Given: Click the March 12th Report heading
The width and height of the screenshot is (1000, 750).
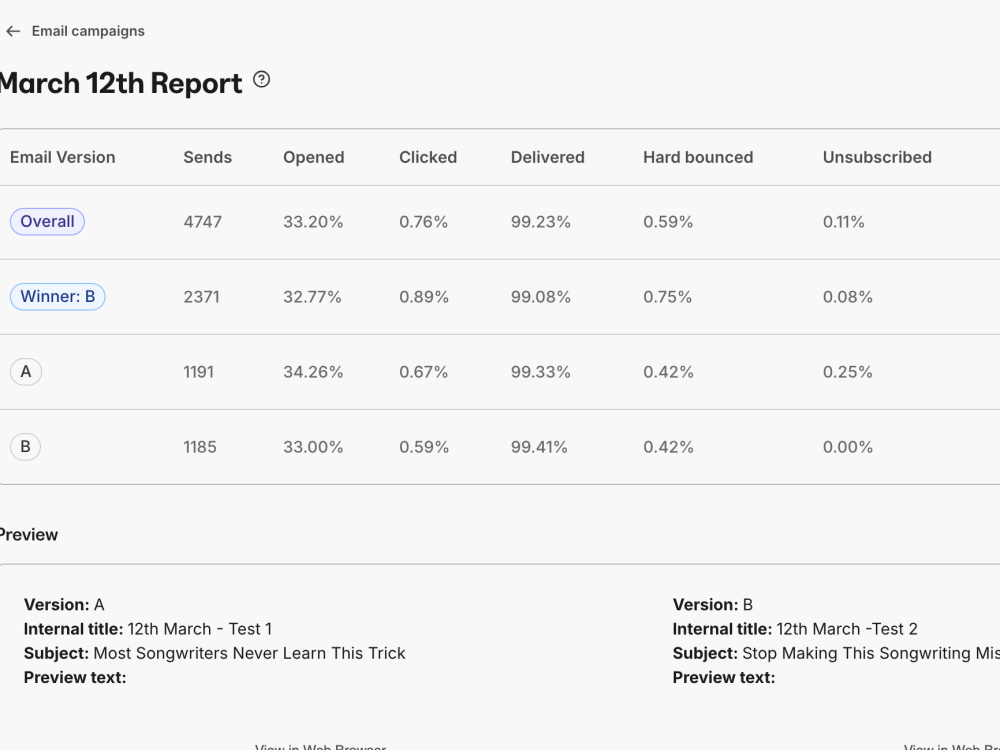Looking at the screenshot, I should click(x=121, y=84).
